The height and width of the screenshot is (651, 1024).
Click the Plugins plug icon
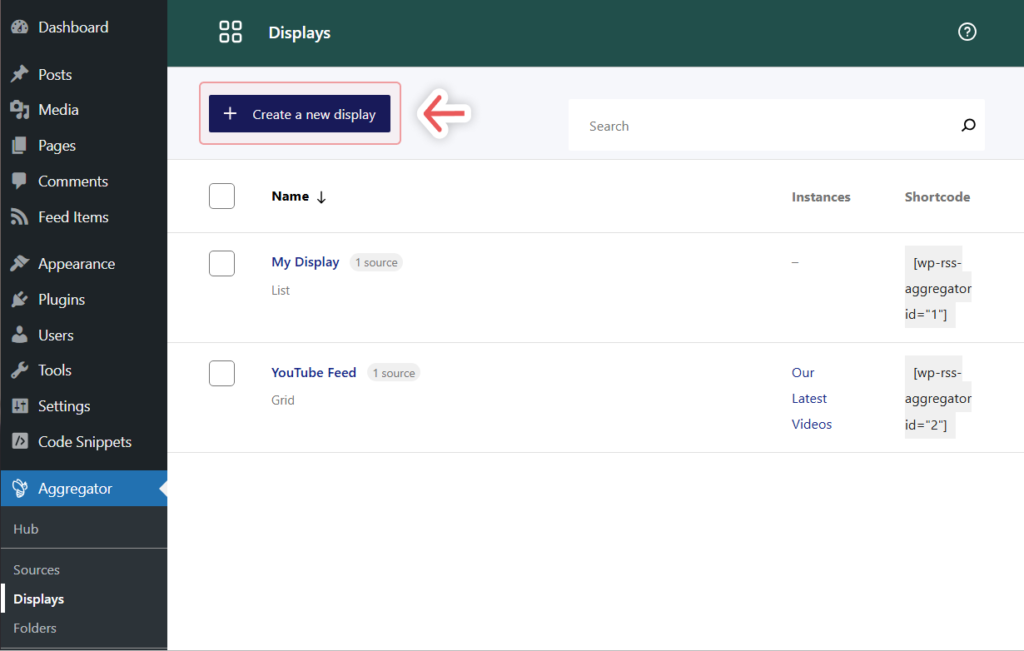22,299
